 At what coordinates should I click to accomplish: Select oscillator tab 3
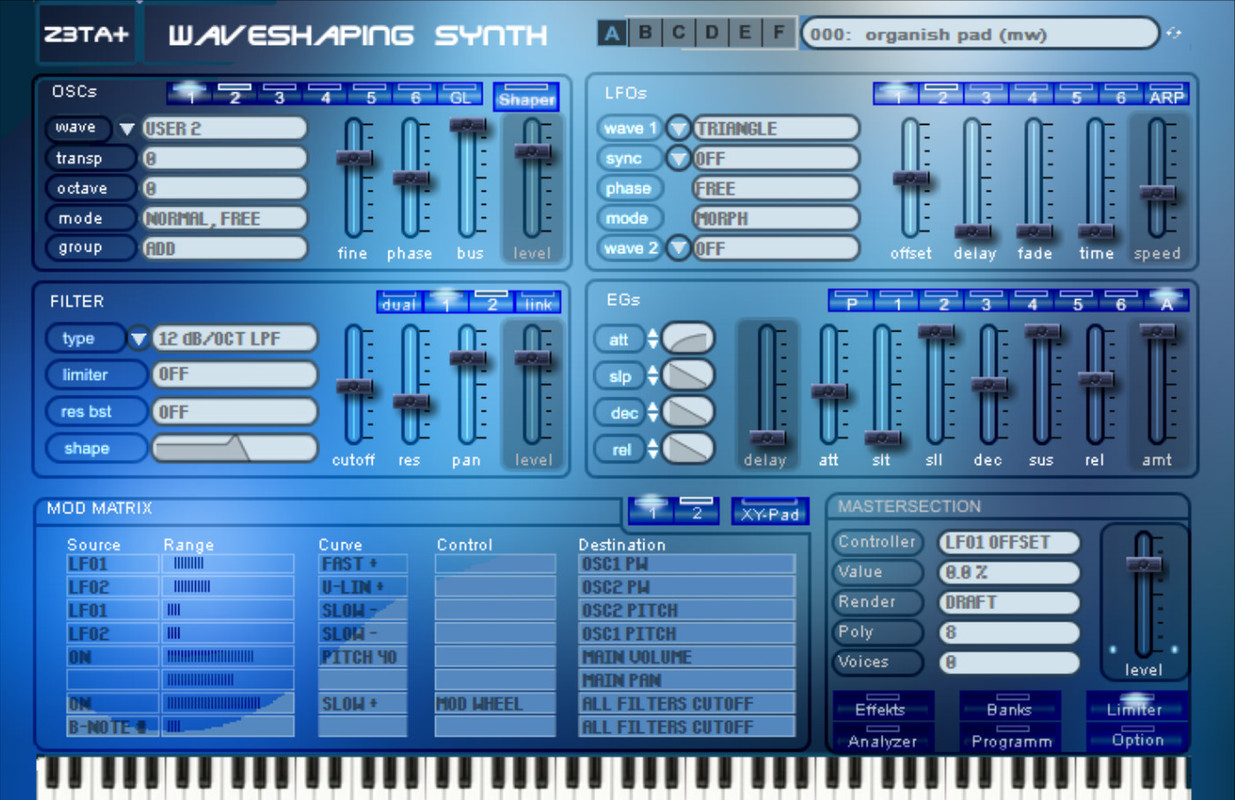click(280, 94)
